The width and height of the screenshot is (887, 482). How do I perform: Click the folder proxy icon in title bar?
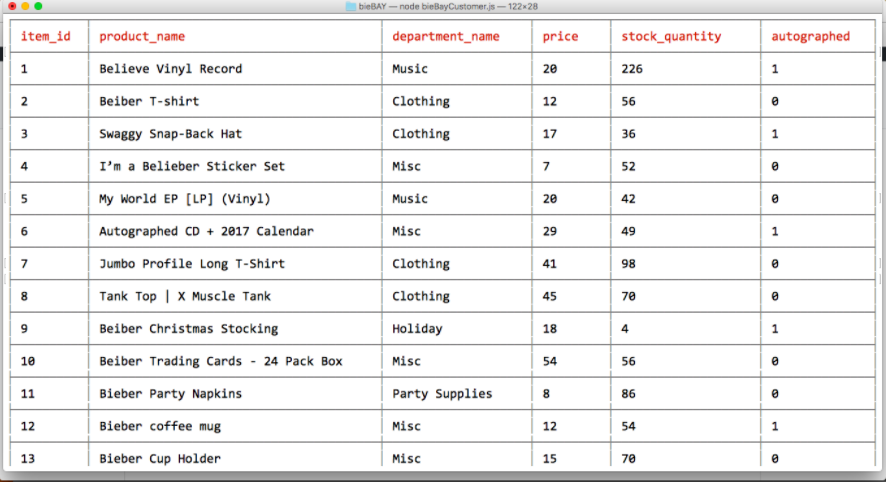click(351, 6)
